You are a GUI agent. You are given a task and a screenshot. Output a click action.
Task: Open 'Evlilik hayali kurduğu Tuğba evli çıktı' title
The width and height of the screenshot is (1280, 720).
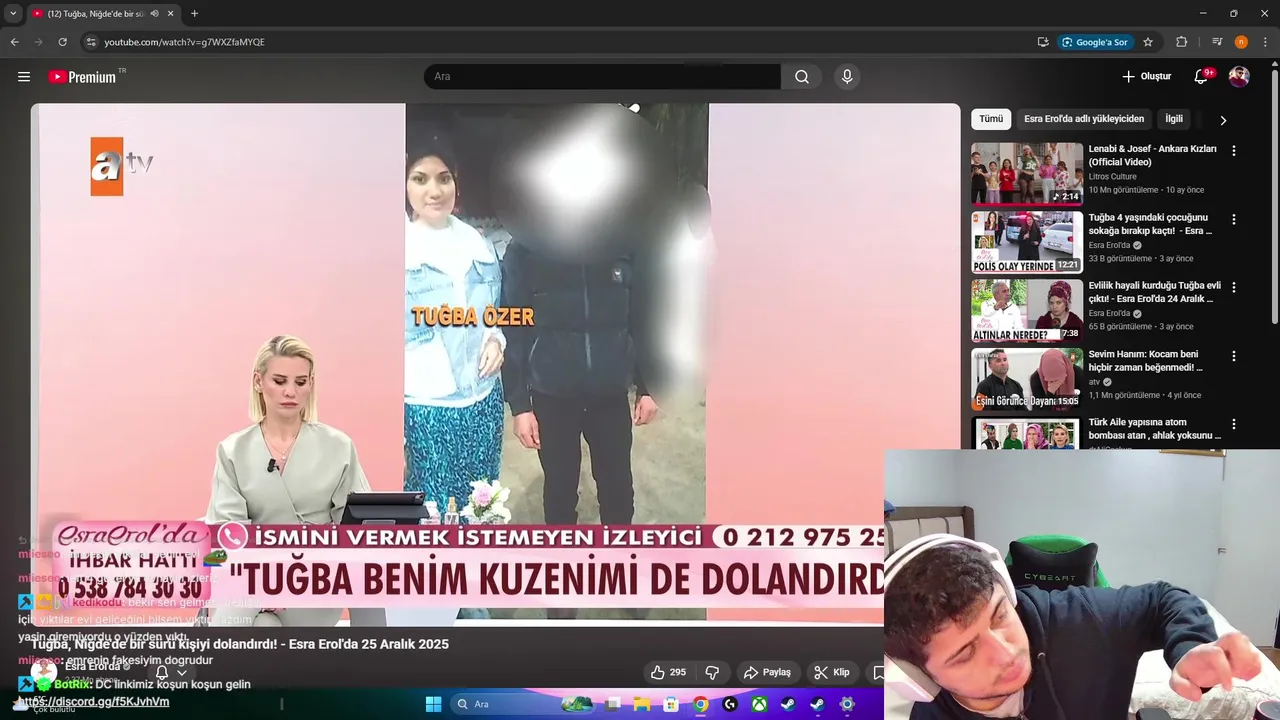(1155, 292)
